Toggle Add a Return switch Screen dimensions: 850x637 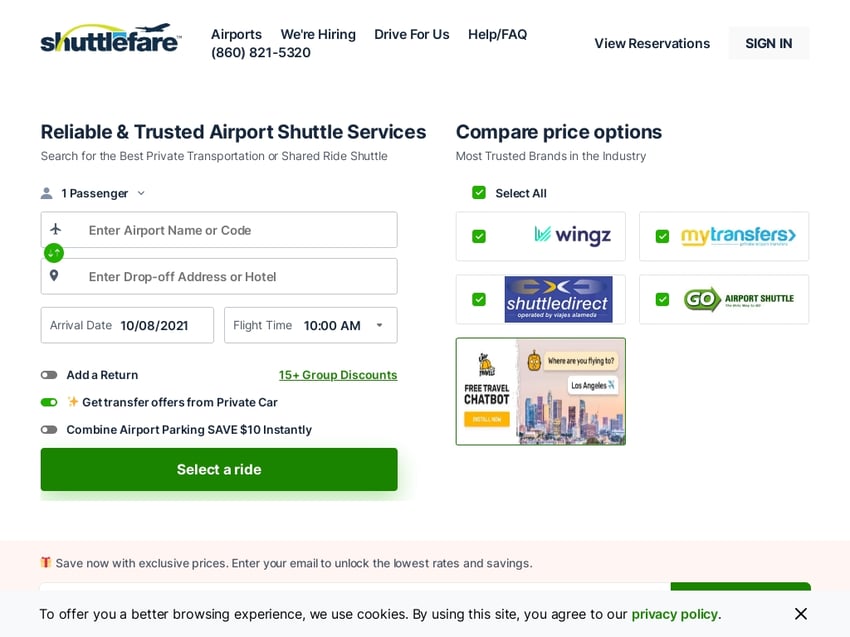(x=49, y=375)
